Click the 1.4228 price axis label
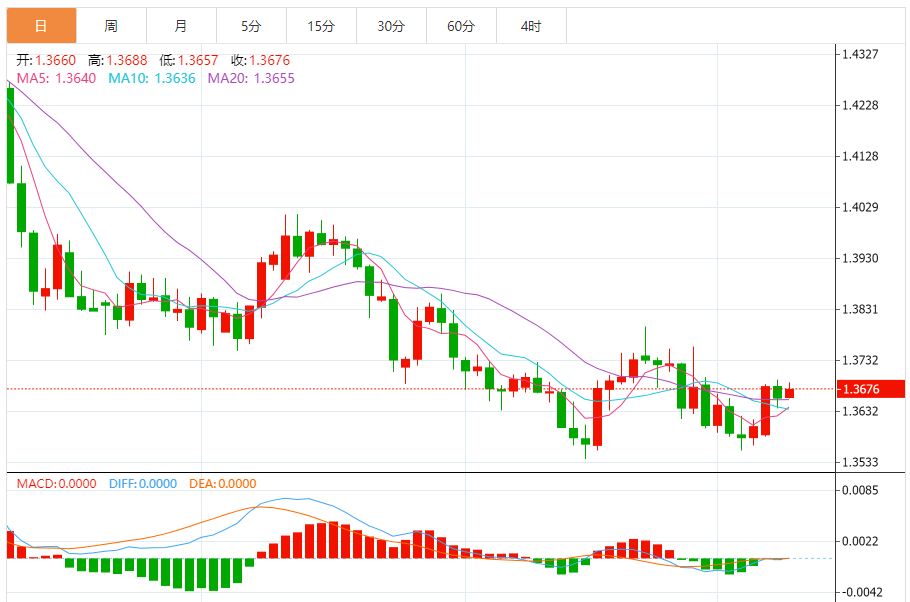Screen dimensions: 910x602 (x=860, y=105)
